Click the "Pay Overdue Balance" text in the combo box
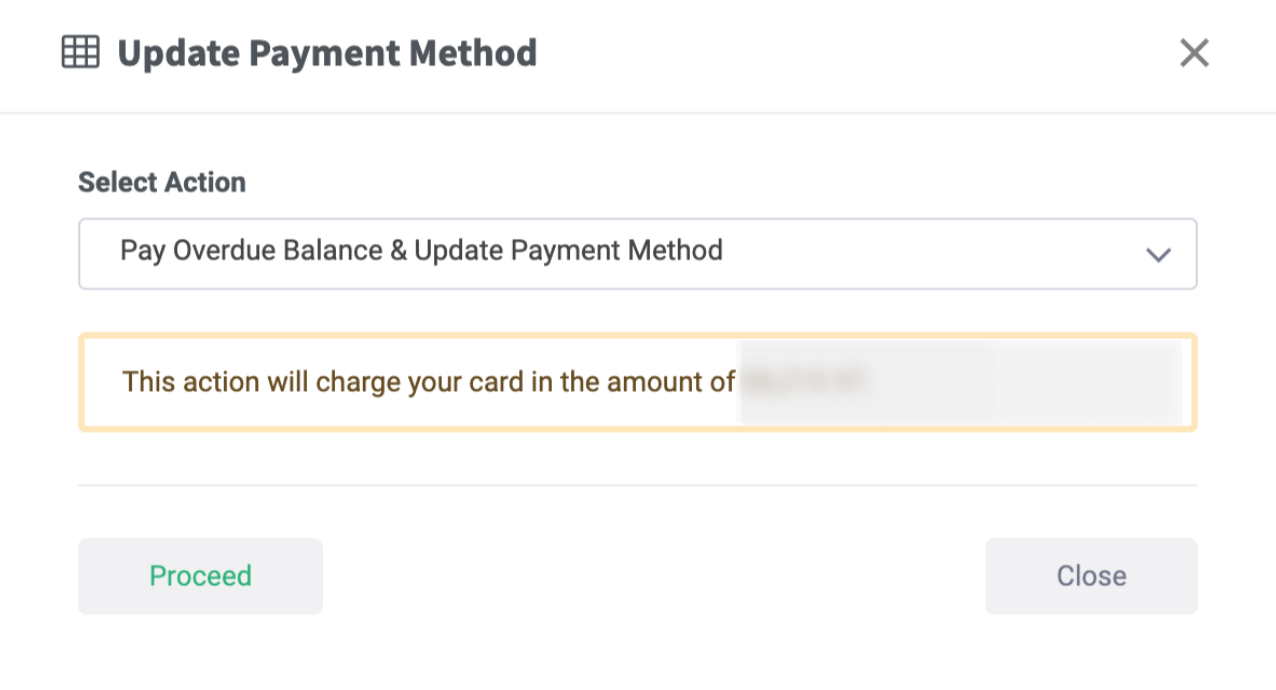The width and height of the screenshot is (1276, 690). tap(250, 250)
